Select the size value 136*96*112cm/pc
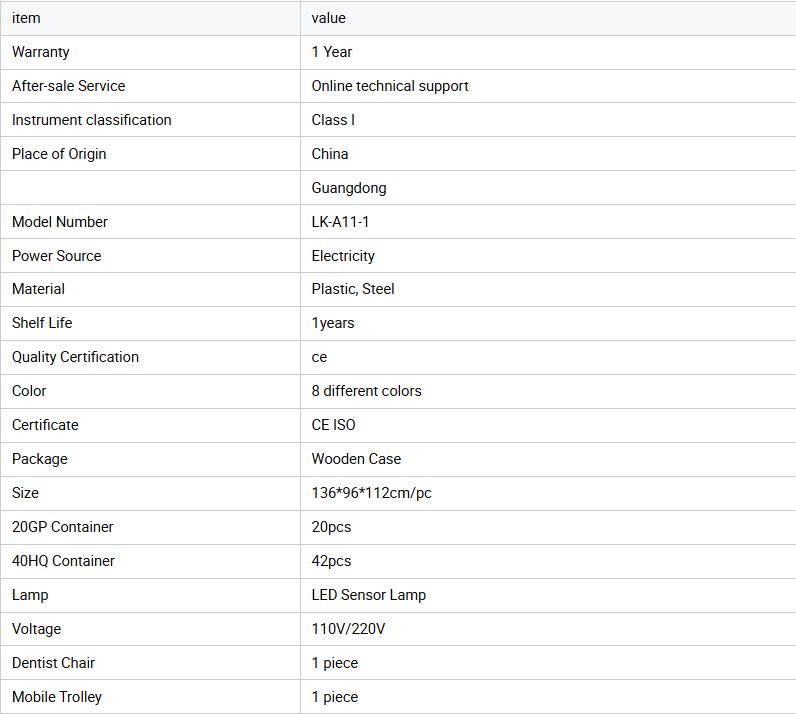Image resolution: width=796 pixels, height=714 pixels. [372, 493]
